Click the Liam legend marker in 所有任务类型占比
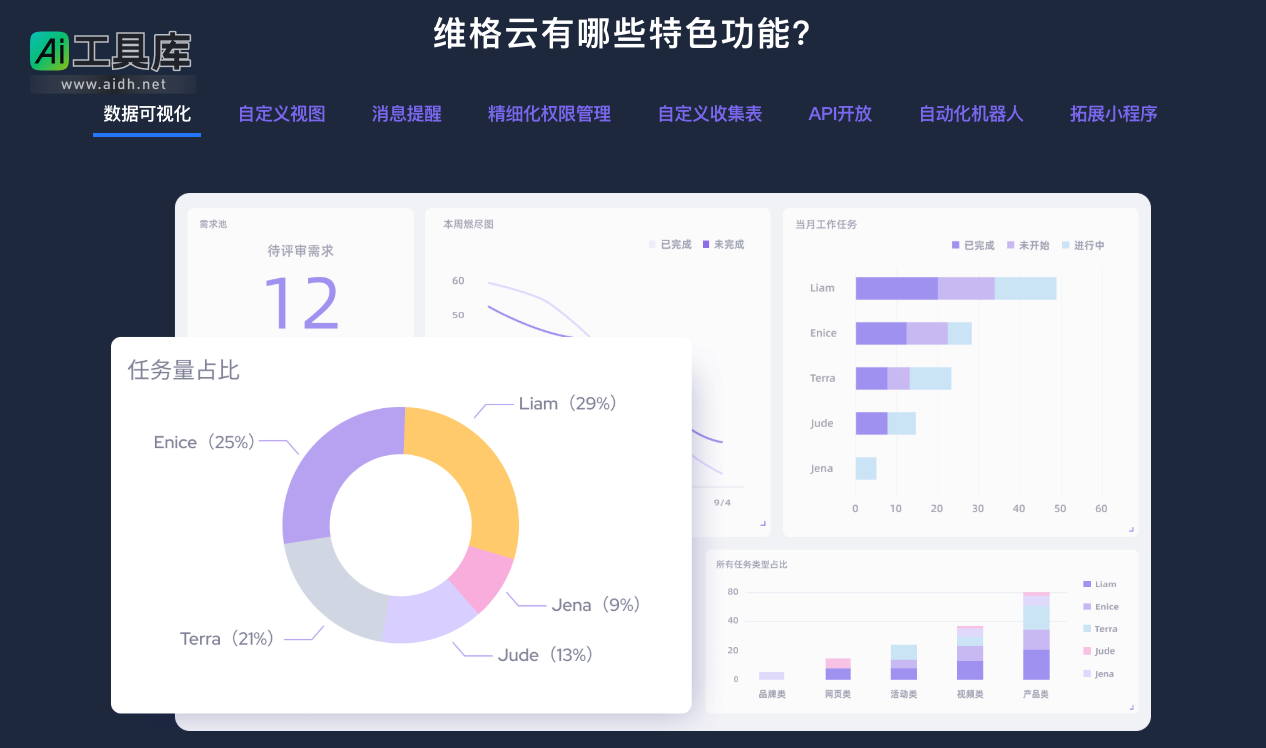The width and height of the screenshot is (1266, 748). [1087, 583]
